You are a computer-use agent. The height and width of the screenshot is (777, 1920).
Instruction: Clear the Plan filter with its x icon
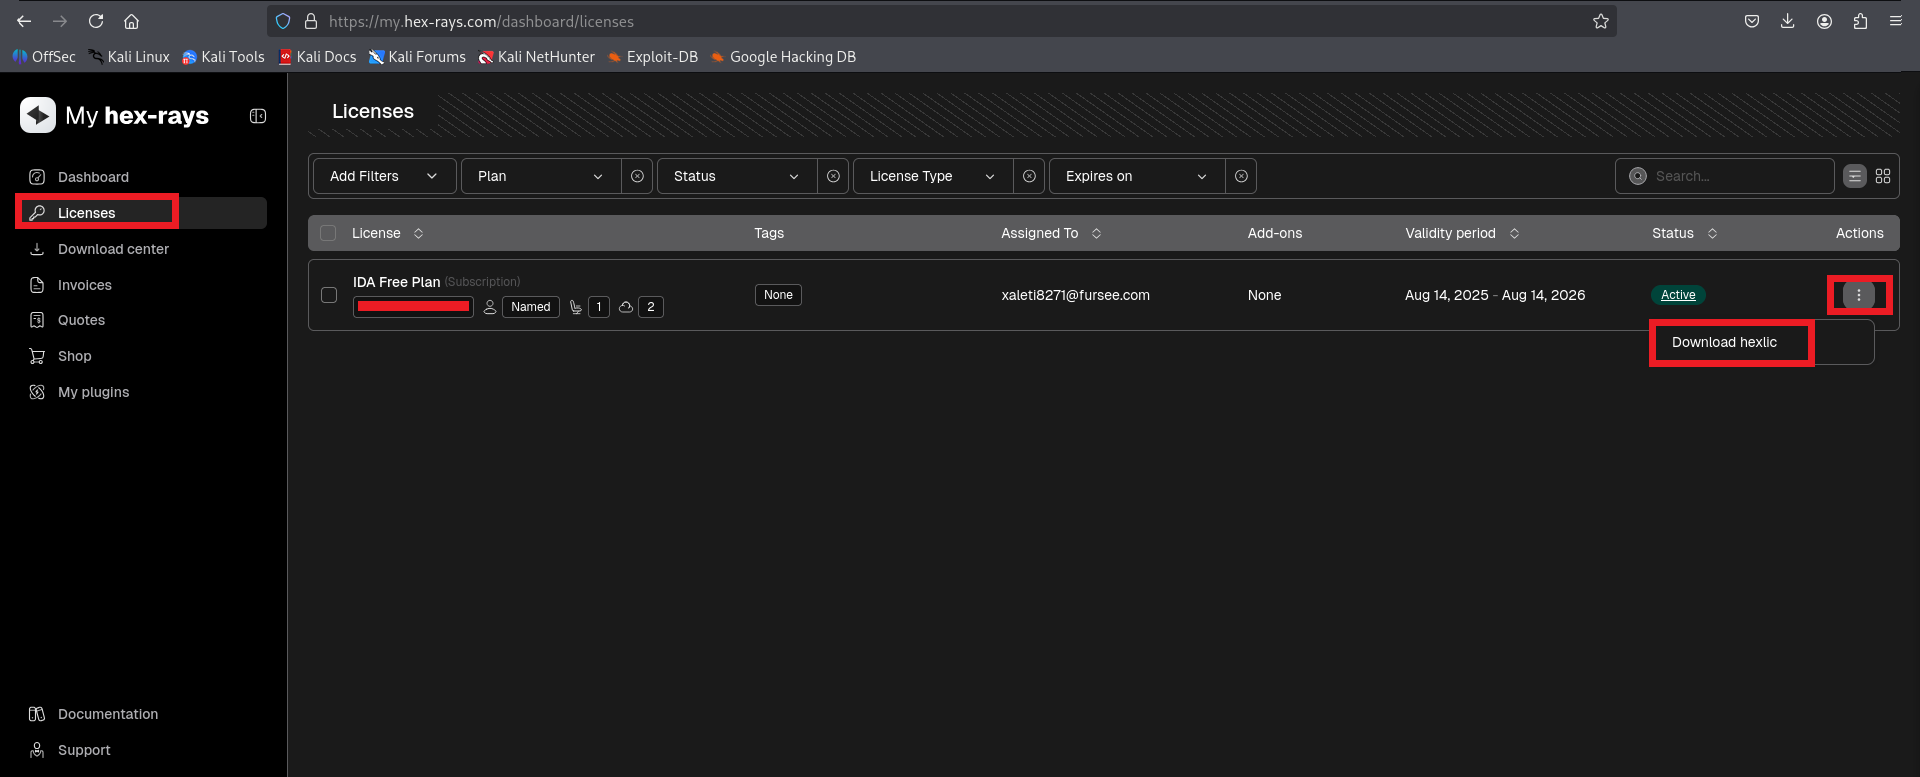click(x=637, y=176)
